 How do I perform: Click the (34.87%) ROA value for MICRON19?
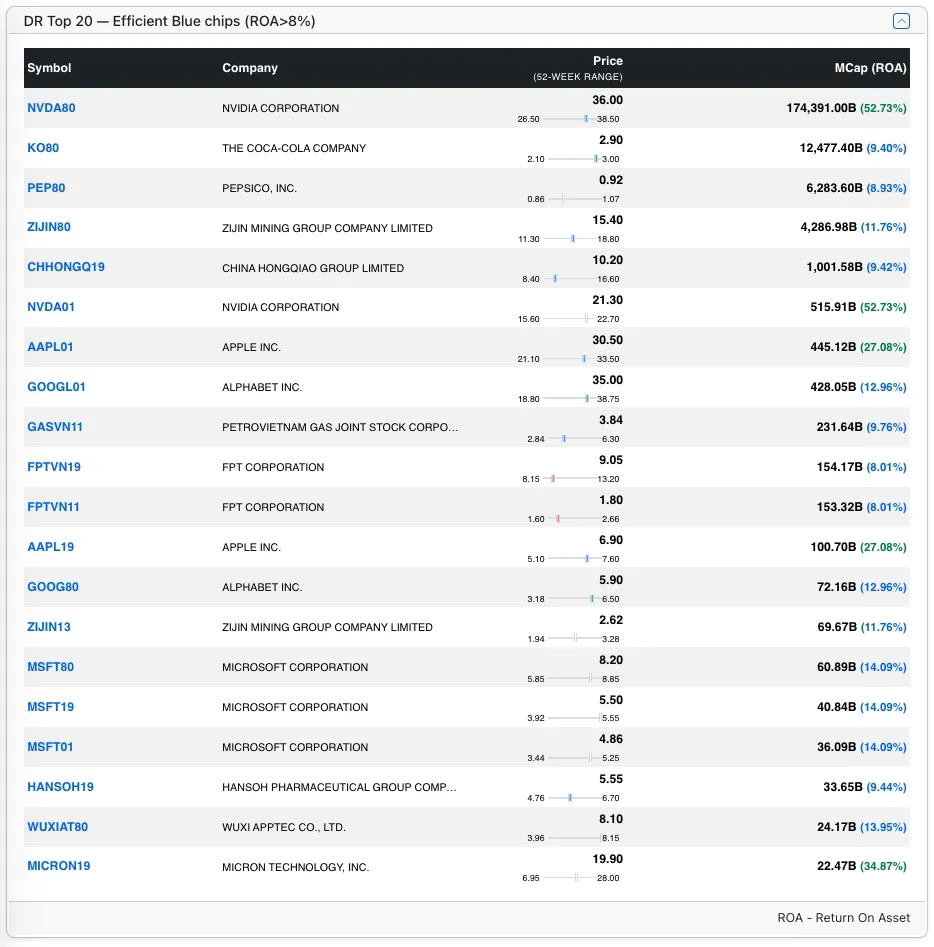(x=883, y=866)
